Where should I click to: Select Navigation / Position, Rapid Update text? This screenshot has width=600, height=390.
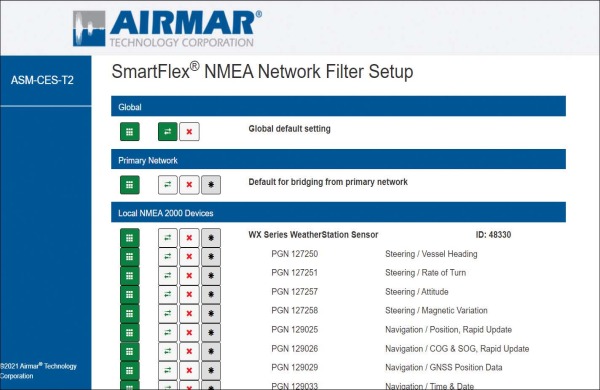coord(448,330)
